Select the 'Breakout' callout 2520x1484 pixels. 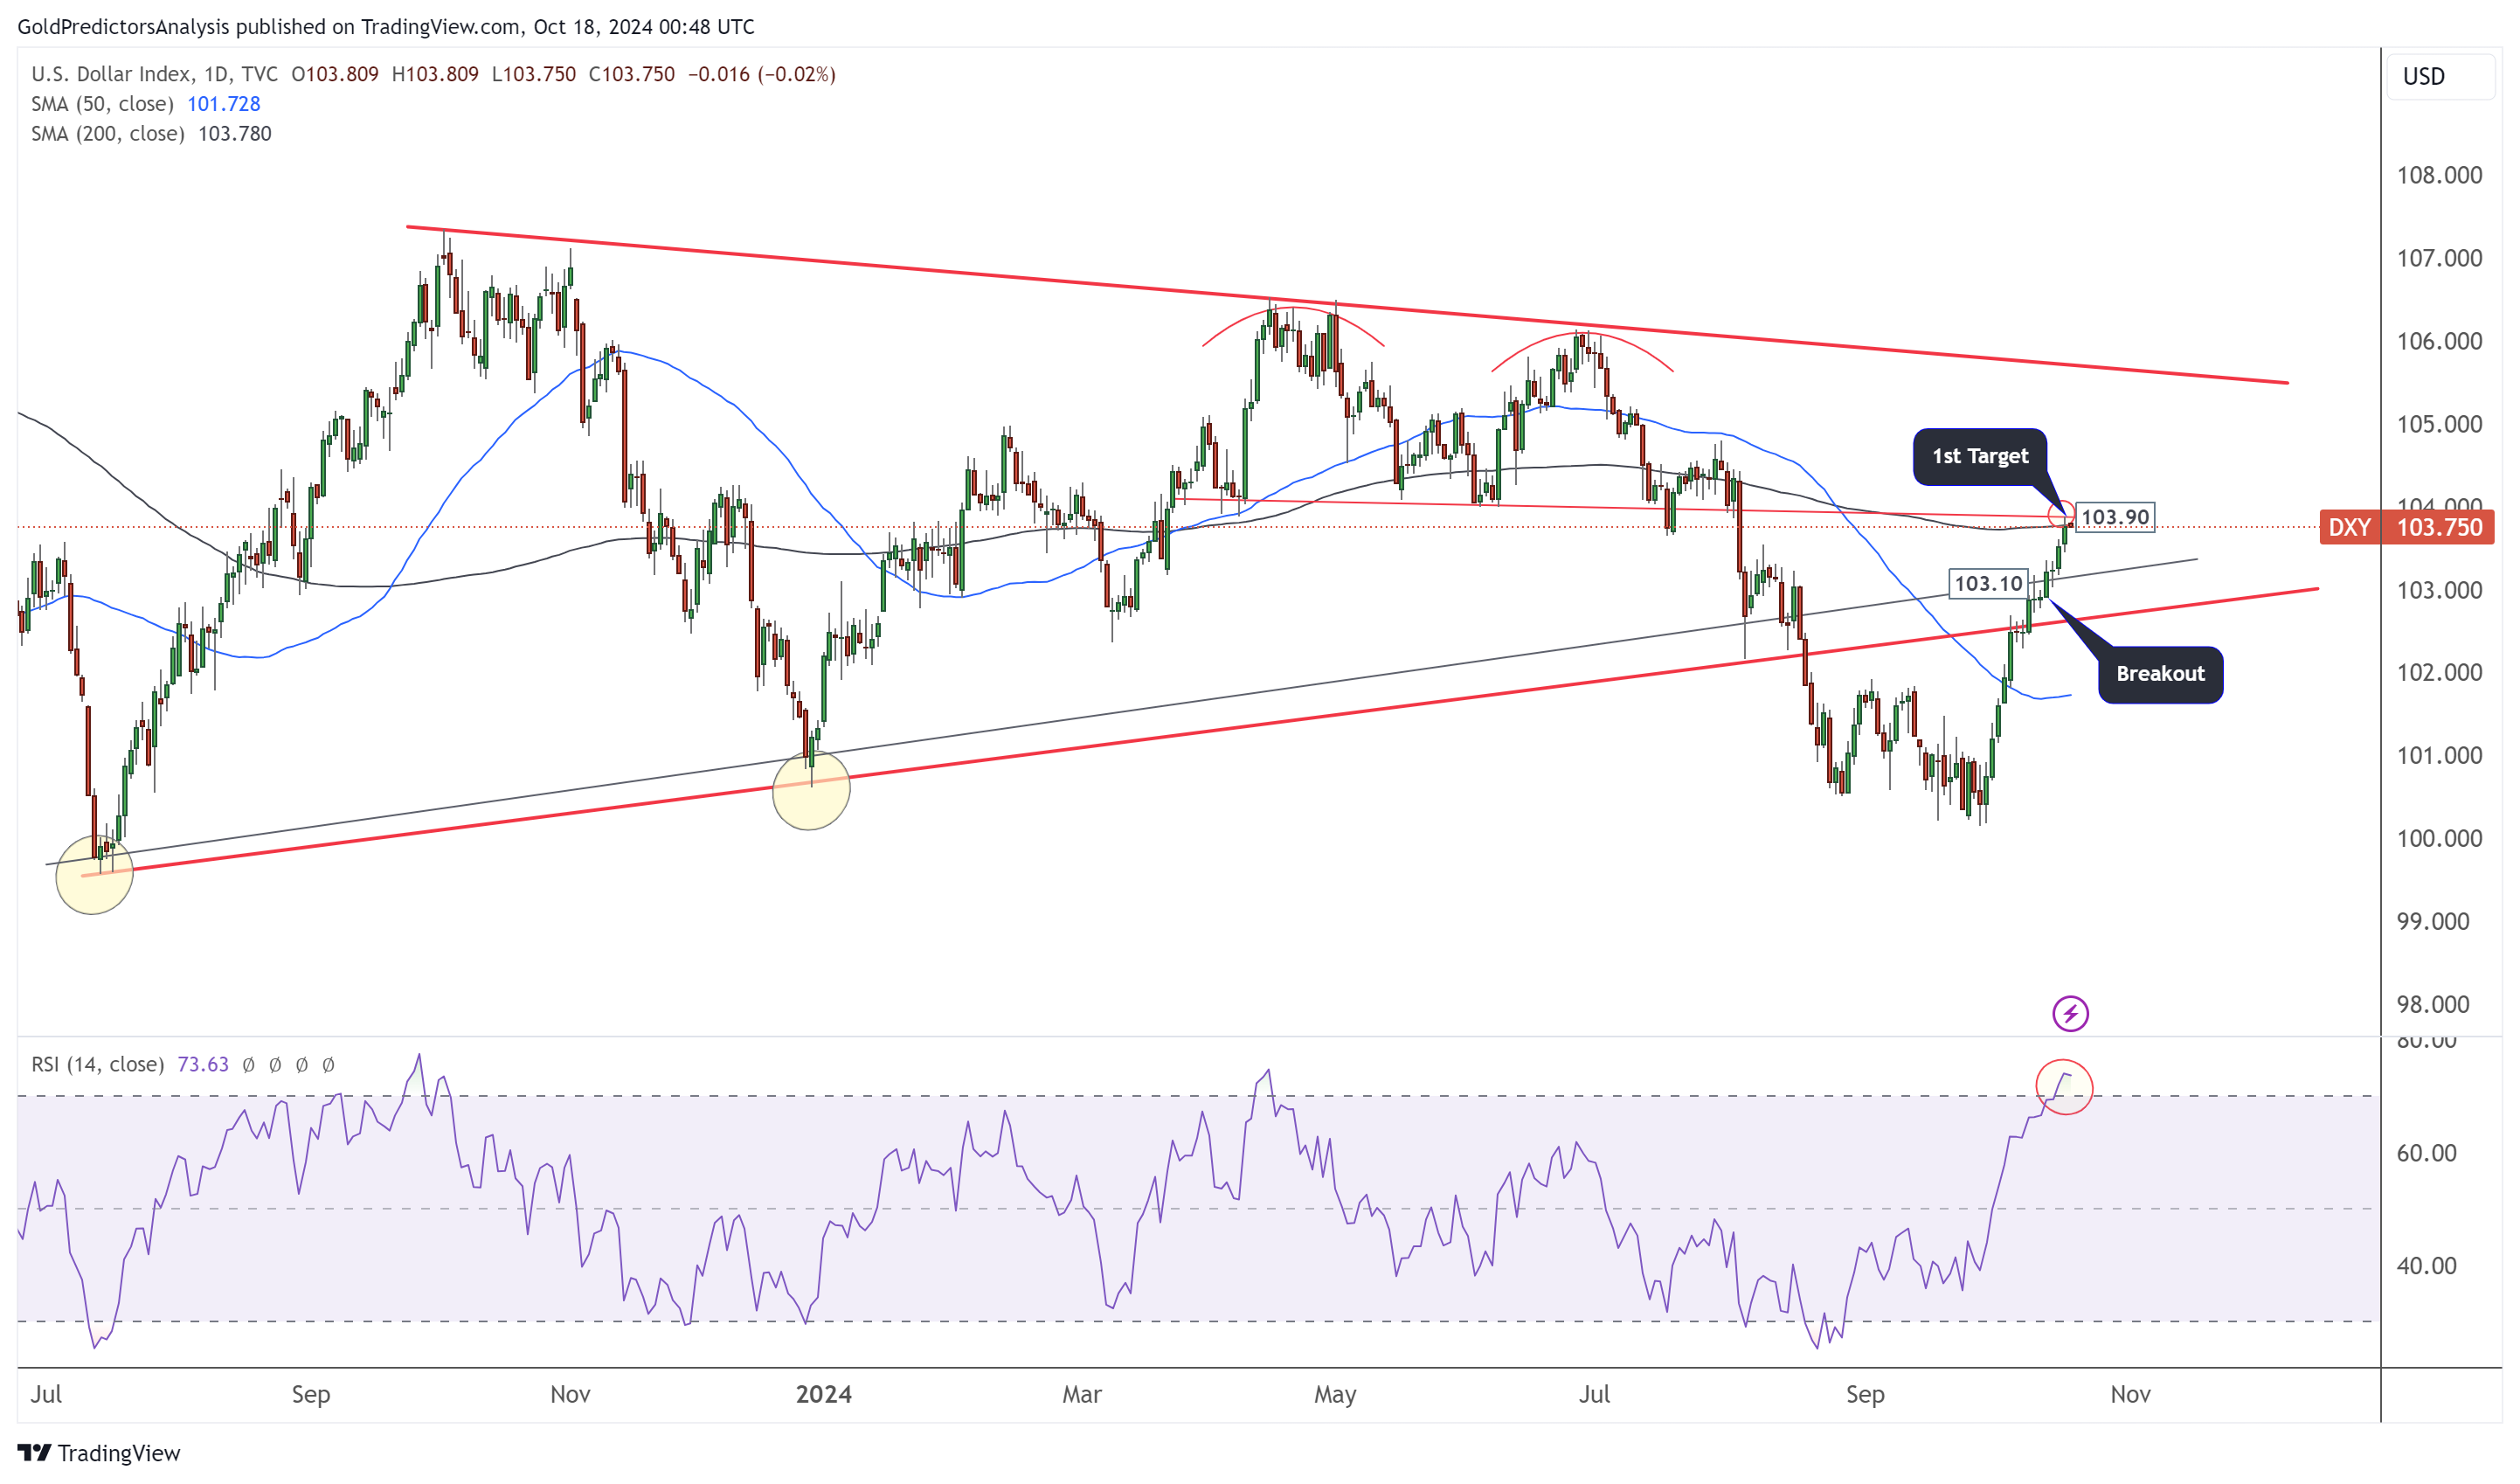point(2160,674)
